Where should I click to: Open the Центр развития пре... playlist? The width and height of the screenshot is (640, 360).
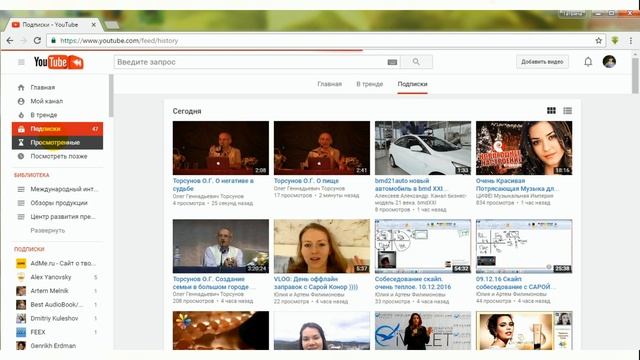(x=57, y=217)
